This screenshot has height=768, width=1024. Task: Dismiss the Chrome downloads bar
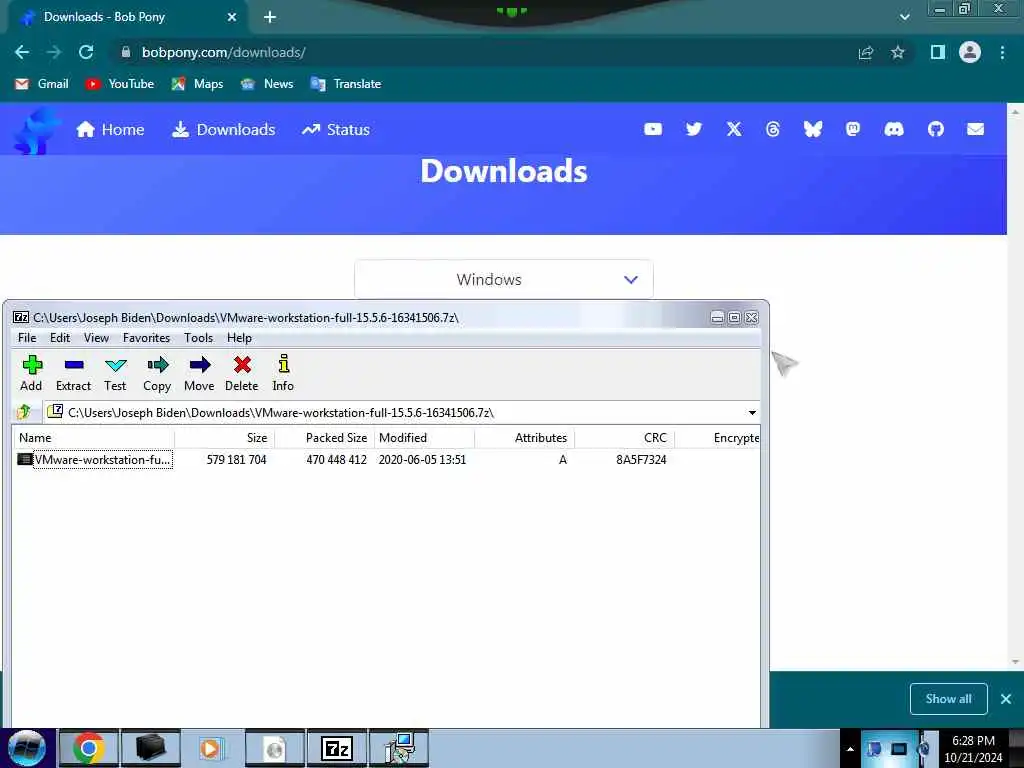click(1006, 699)
